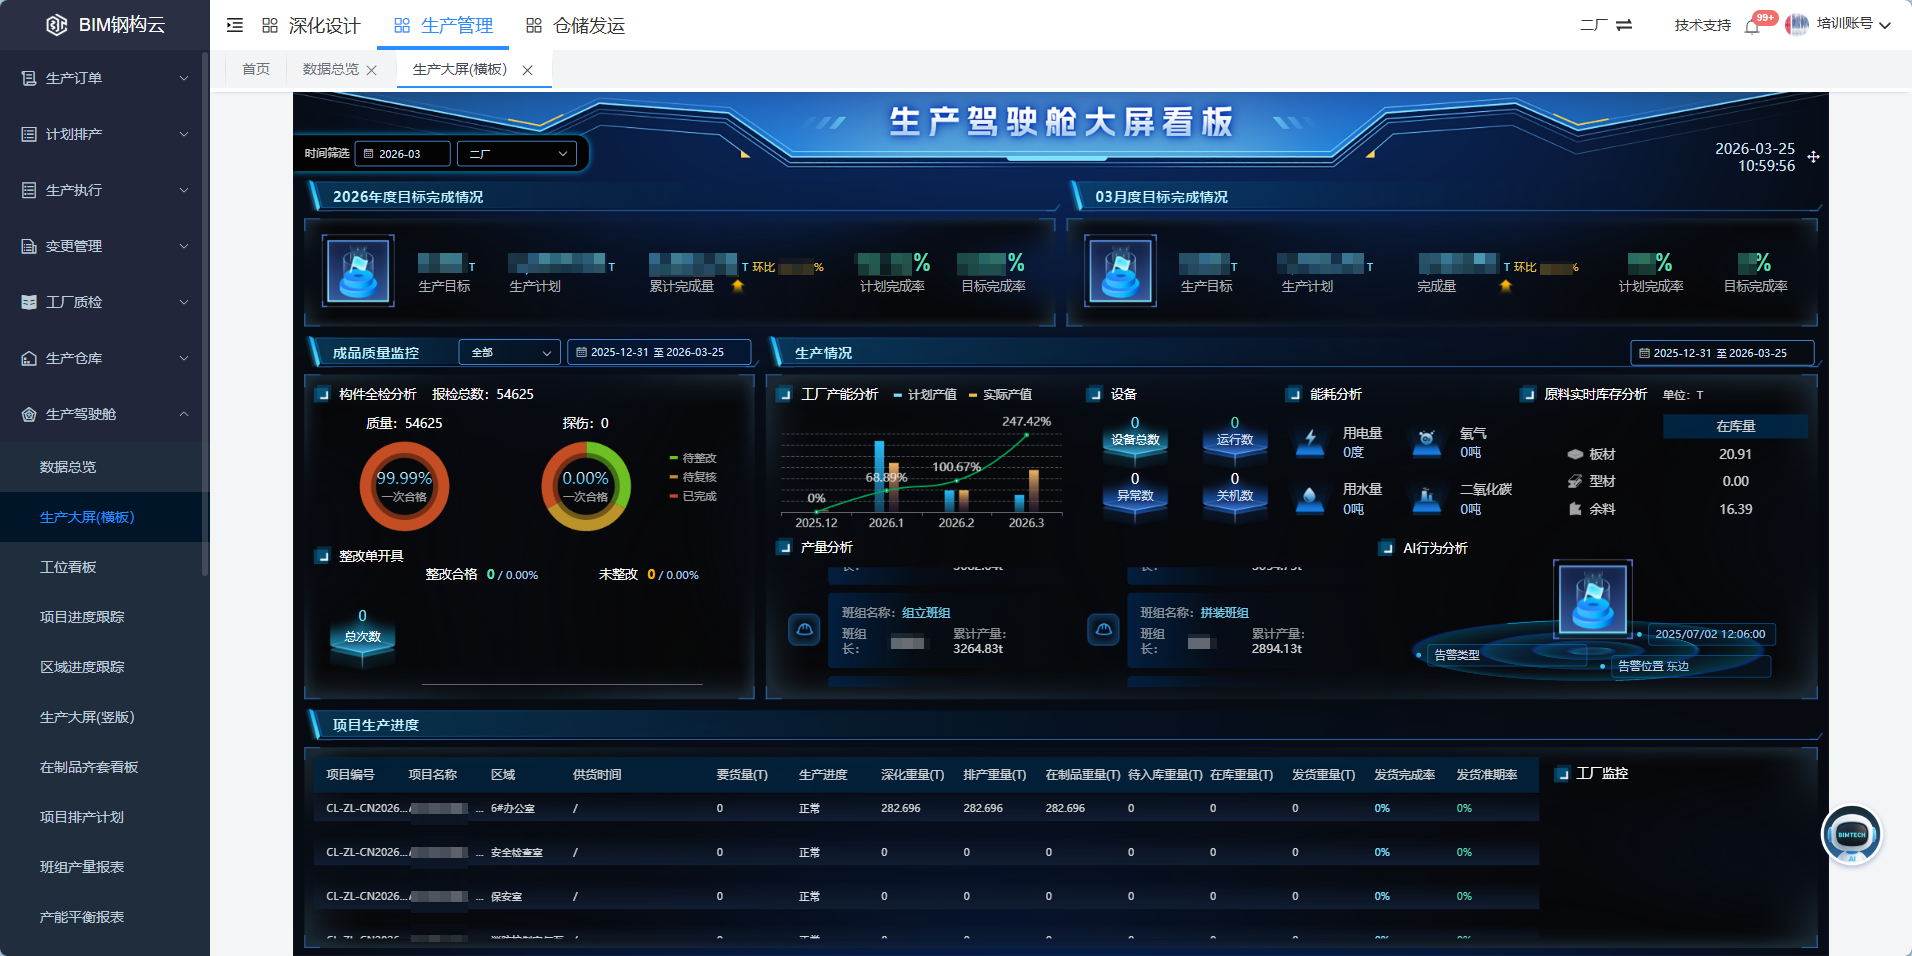Select 工位看板 in the sidebar
This screenshot has height=956, width=1912.
coord(68,567)
